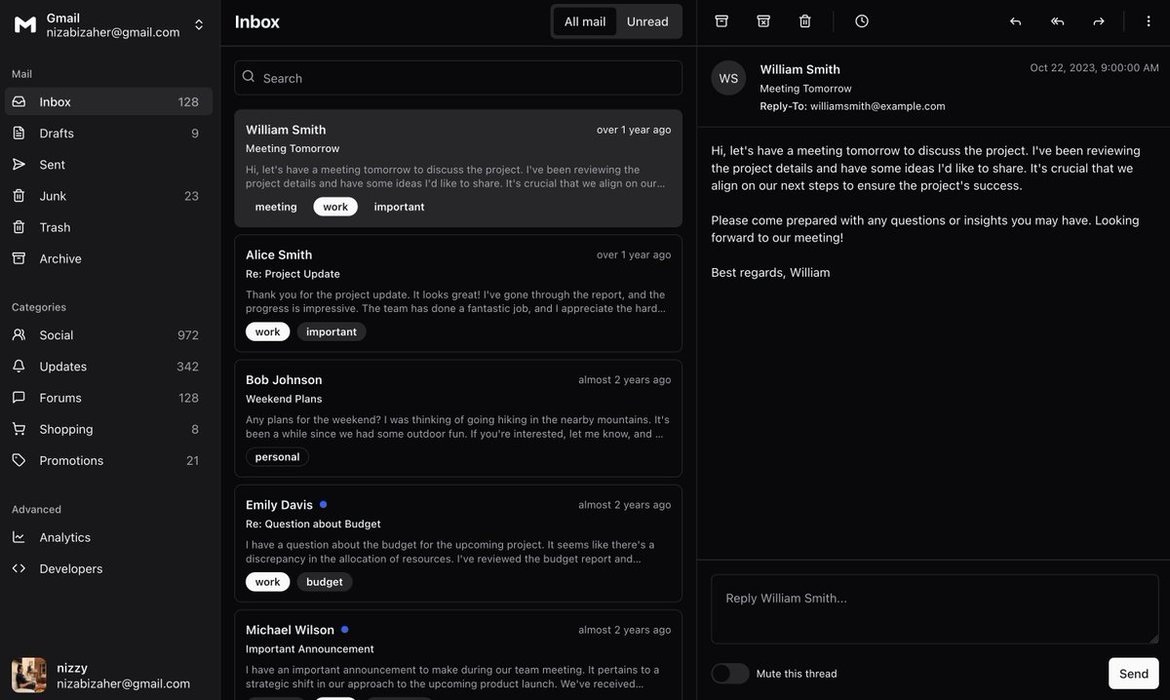
Task: Open the Drafts folder
Action: point(57,133)
